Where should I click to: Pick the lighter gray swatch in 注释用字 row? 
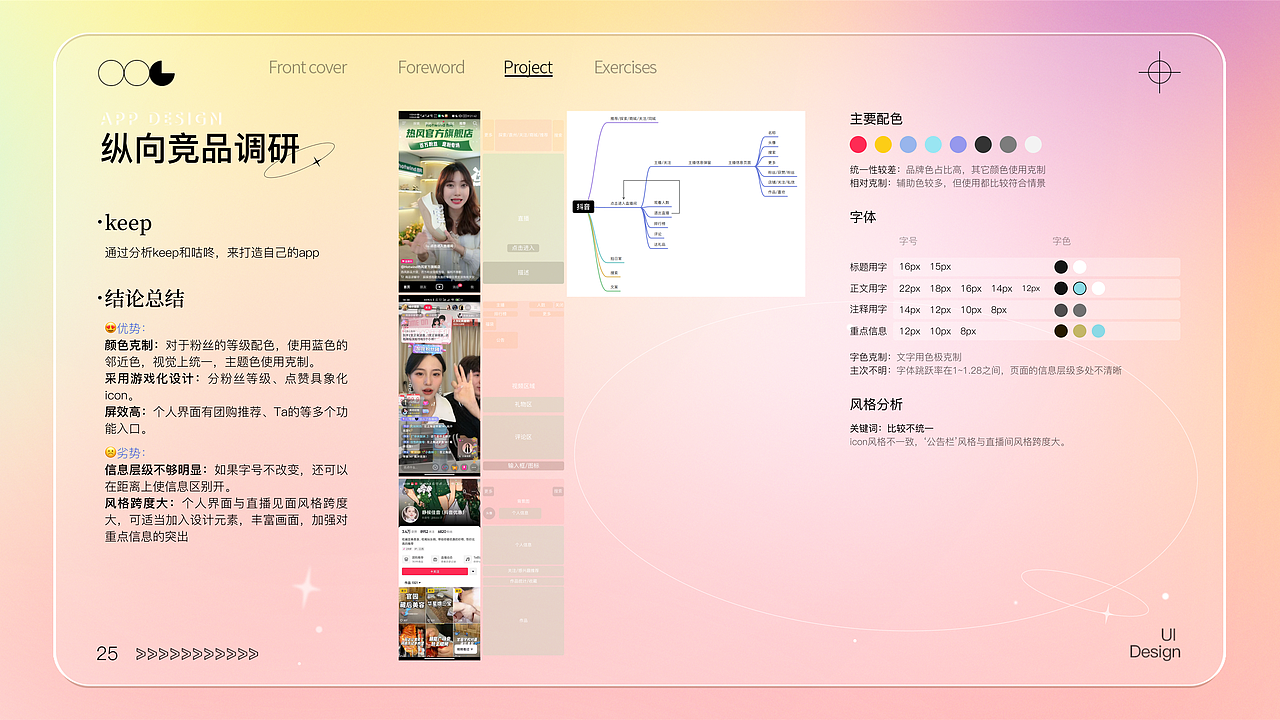point(1079,310)
